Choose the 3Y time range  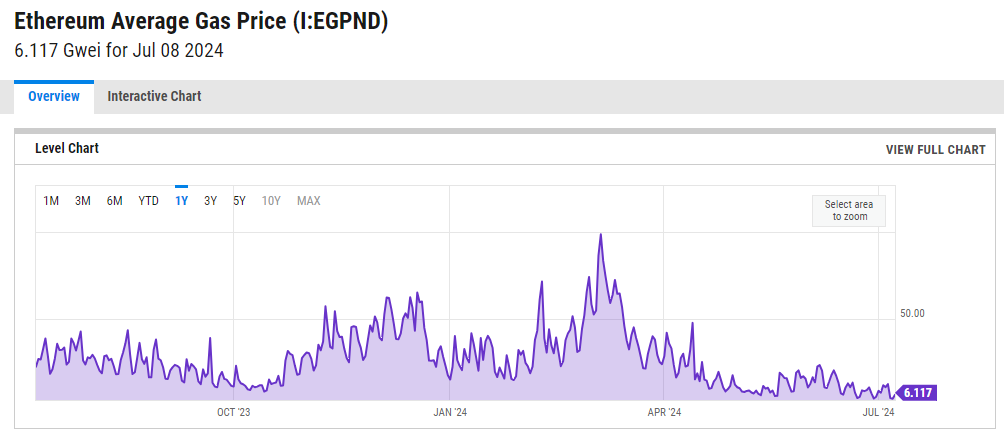point(211,201)
